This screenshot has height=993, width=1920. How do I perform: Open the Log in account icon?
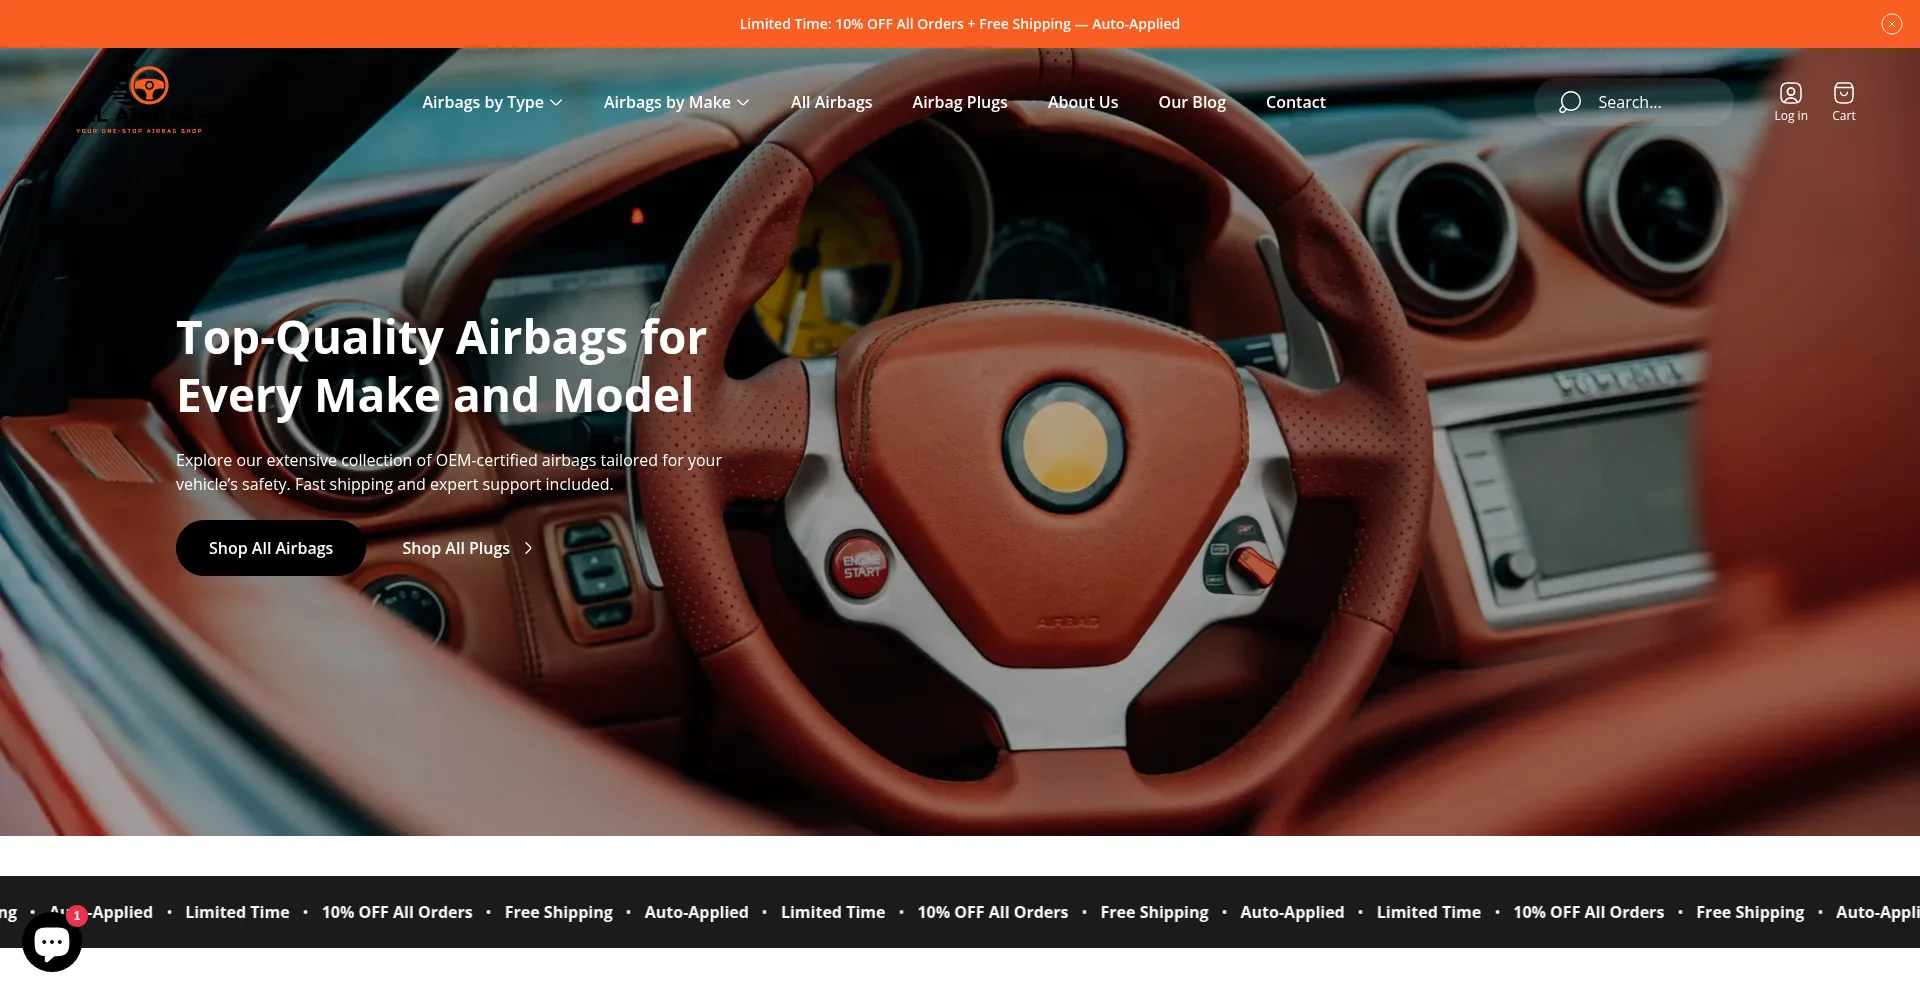click(1790, 102)
